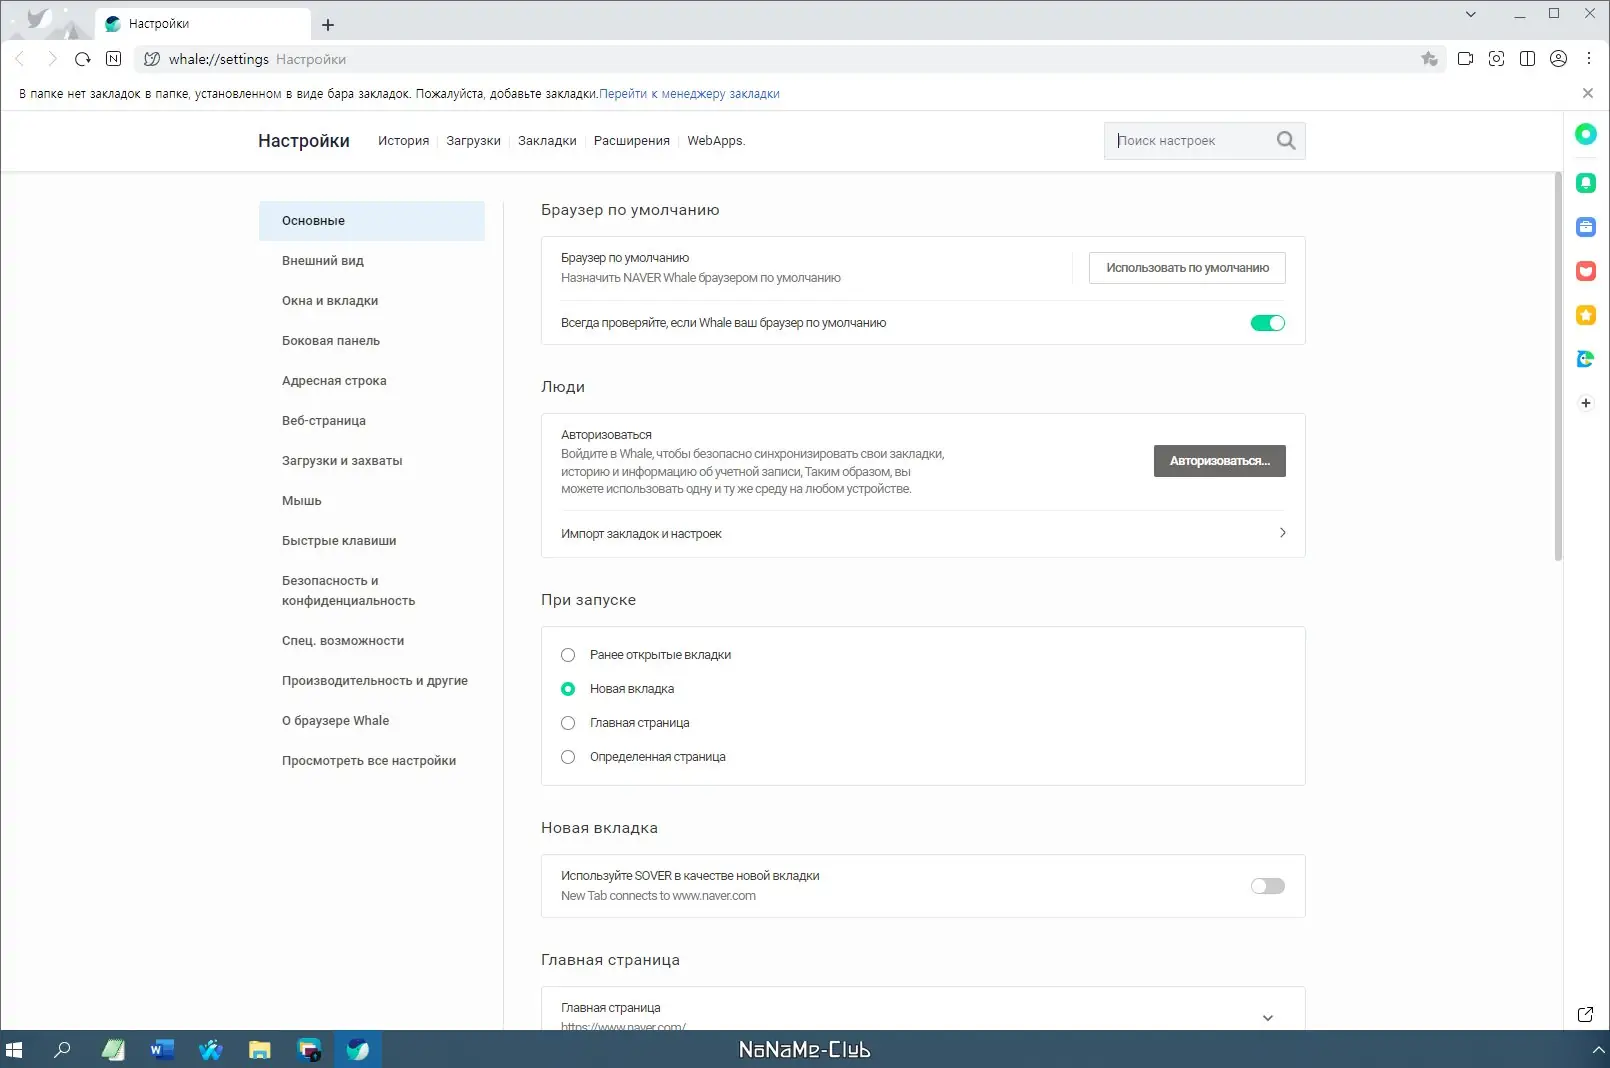
Task: Open the bell notifications icon in the sidebar
Action: tap(1585, 183)
